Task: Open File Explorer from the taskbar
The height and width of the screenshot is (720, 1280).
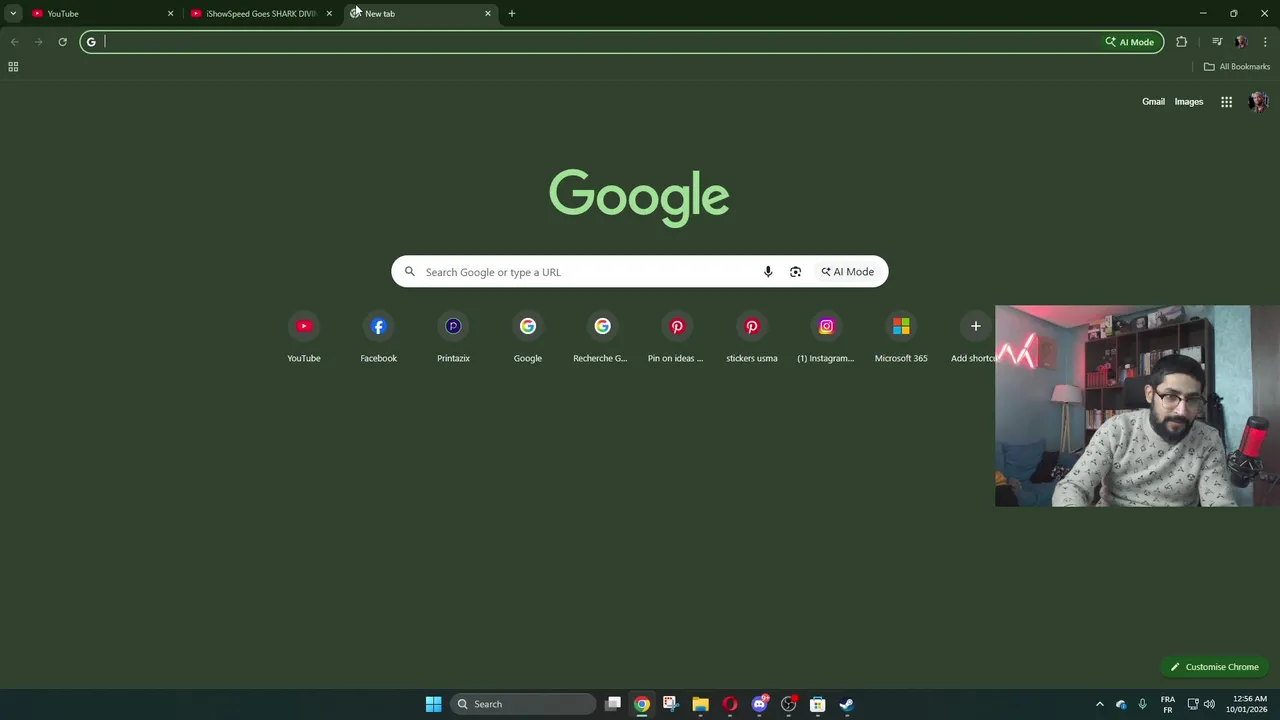Action: (x=700, y=704)
